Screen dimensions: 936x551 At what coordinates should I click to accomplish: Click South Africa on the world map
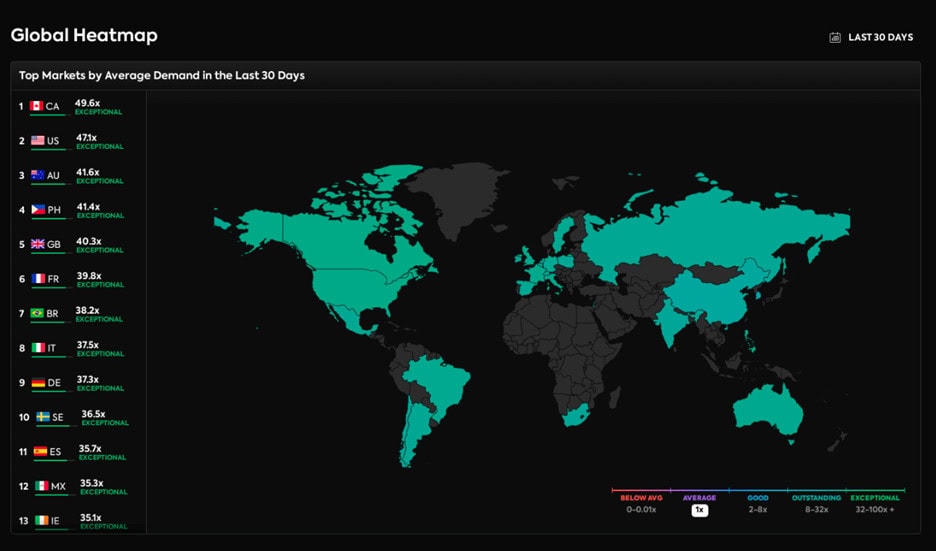tap(574, 415)
